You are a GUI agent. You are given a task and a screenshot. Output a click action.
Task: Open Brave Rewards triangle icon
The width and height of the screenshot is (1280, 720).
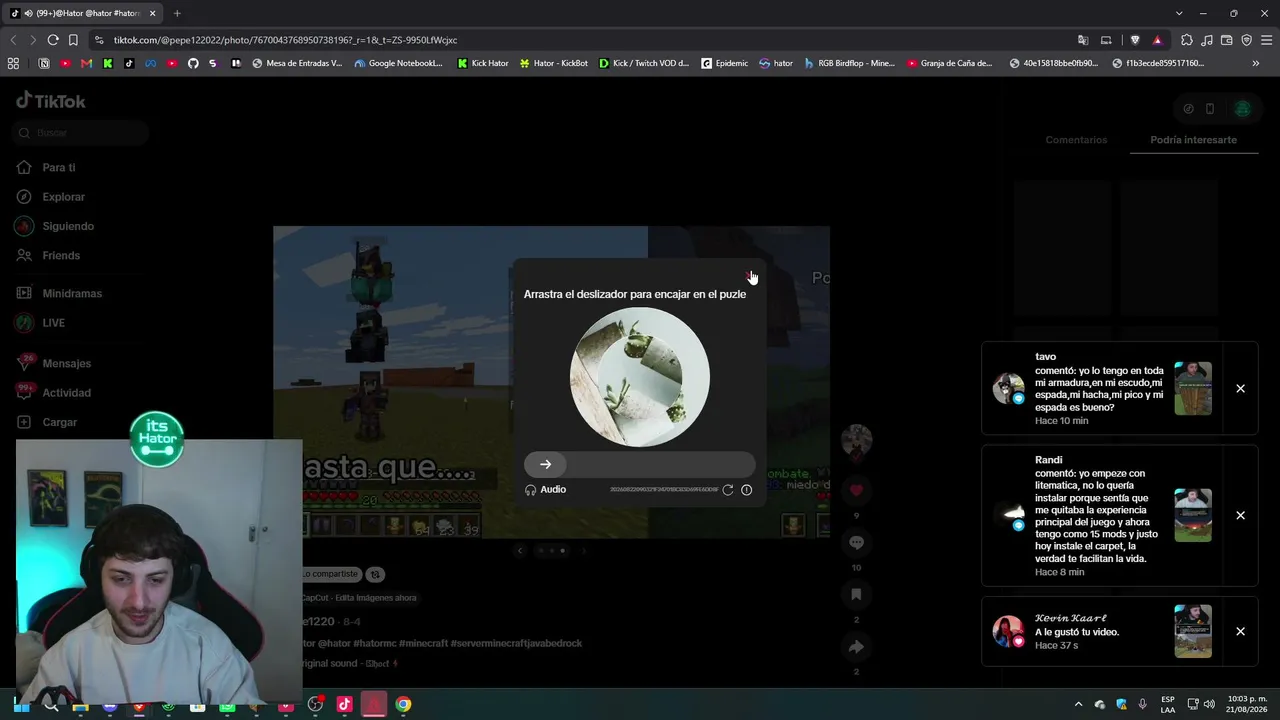click(x=1157, y=40)
